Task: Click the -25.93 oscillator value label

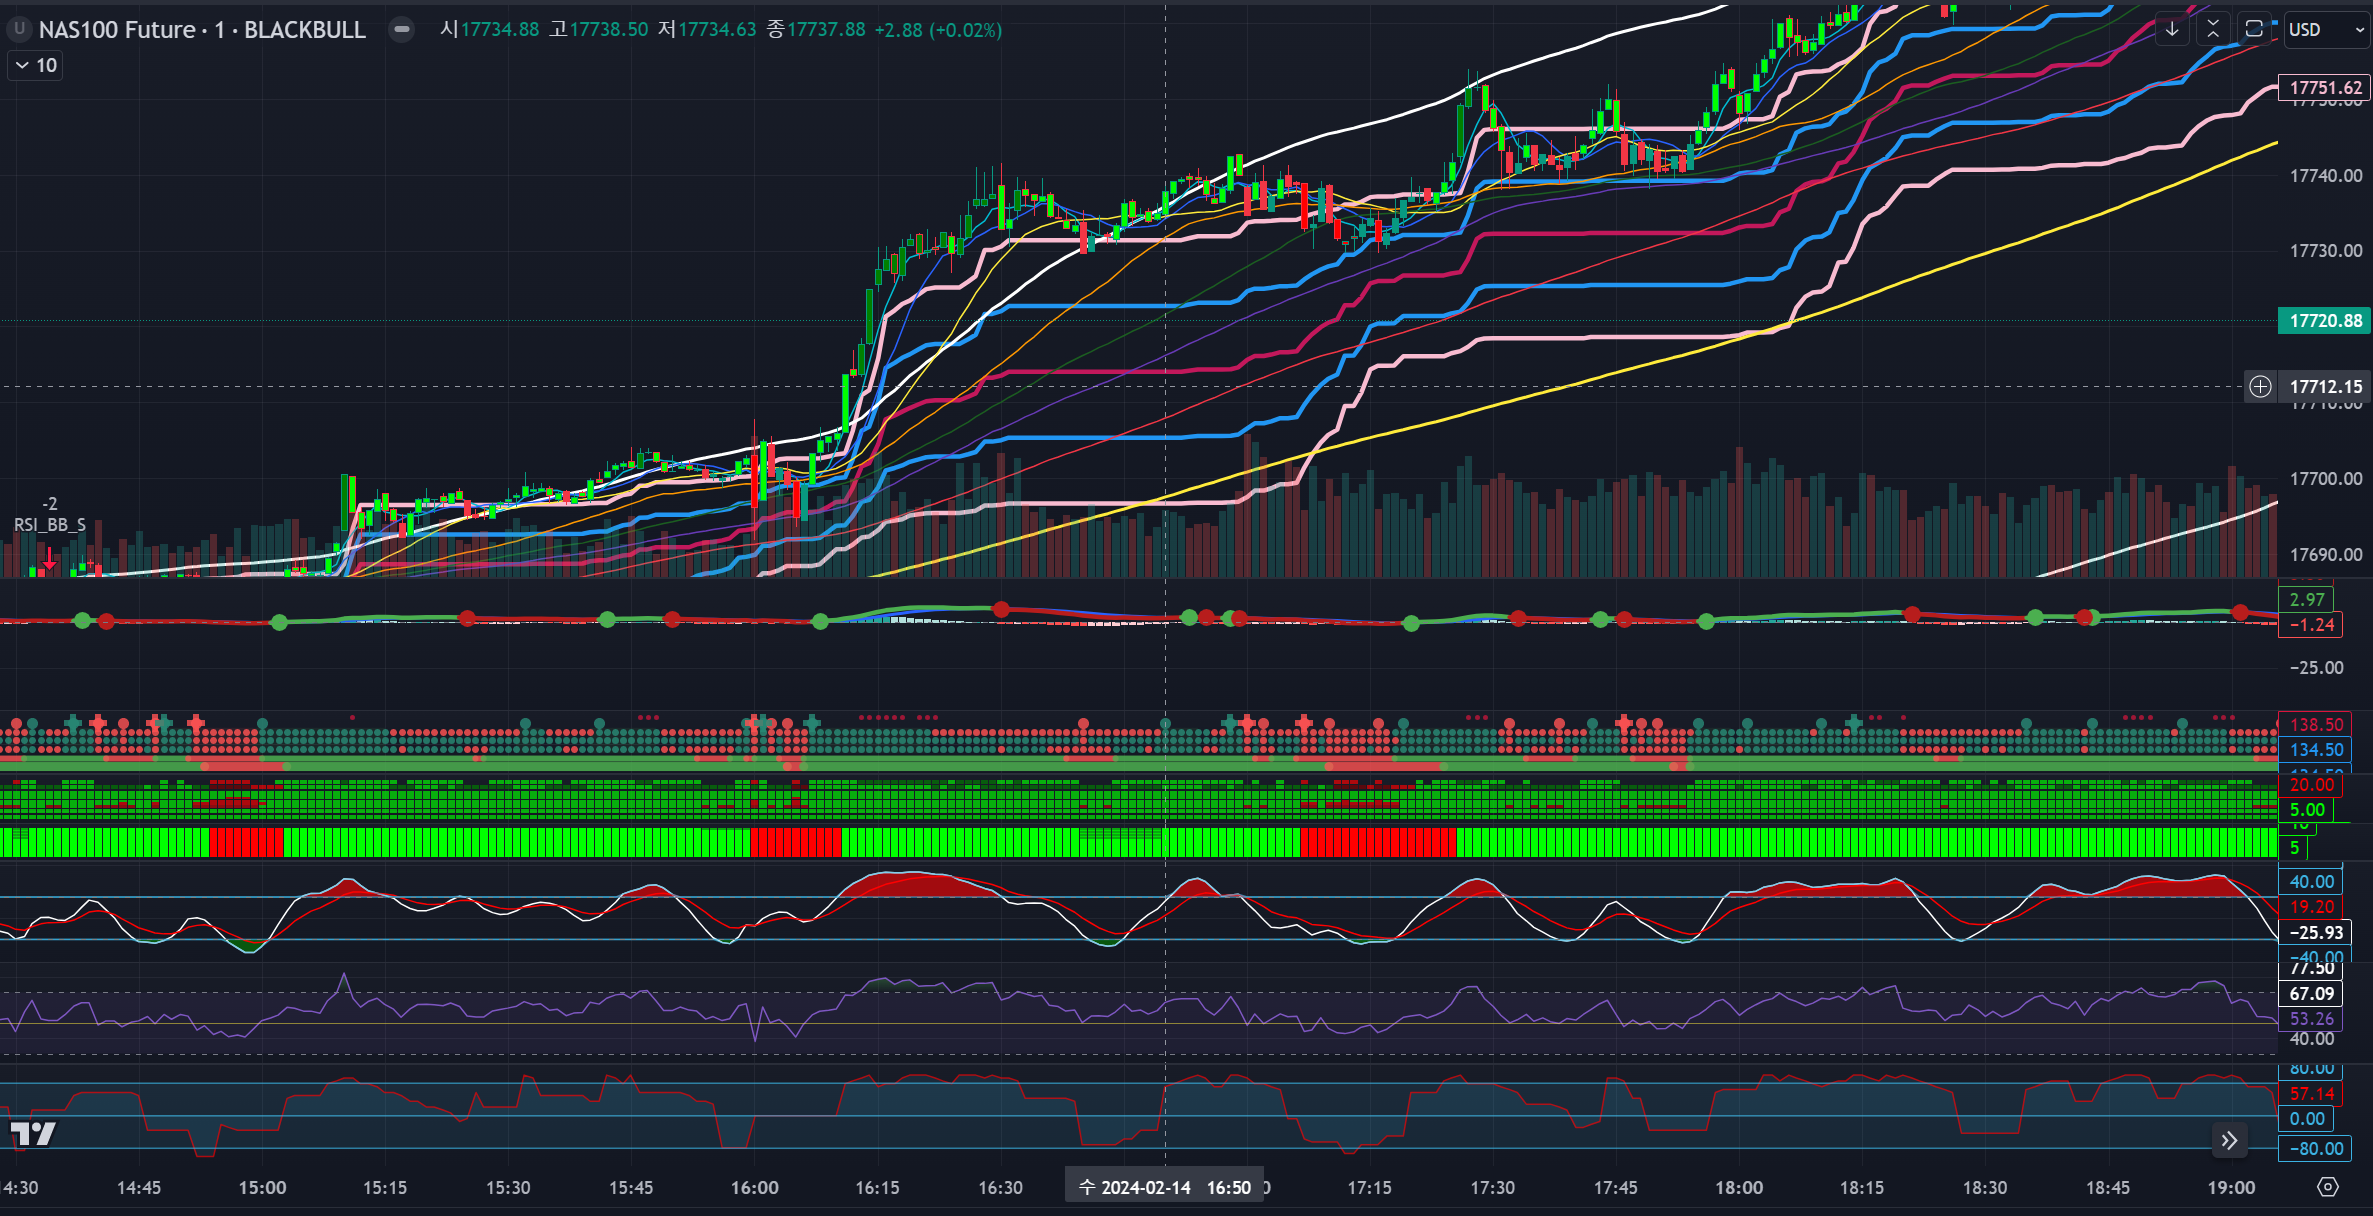Action: pos(2316,932)
